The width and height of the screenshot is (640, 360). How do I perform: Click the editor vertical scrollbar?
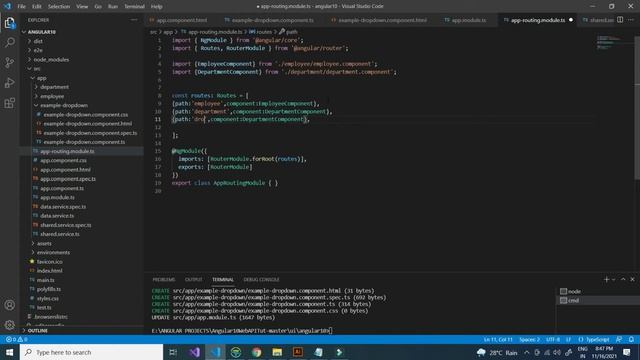[637, 107]
